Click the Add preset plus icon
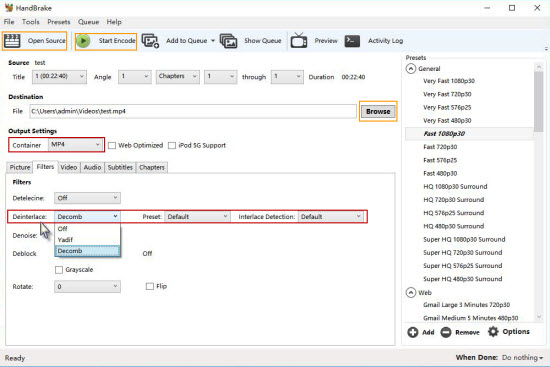Screen dimensions: 550x367 tap(412, 332)
